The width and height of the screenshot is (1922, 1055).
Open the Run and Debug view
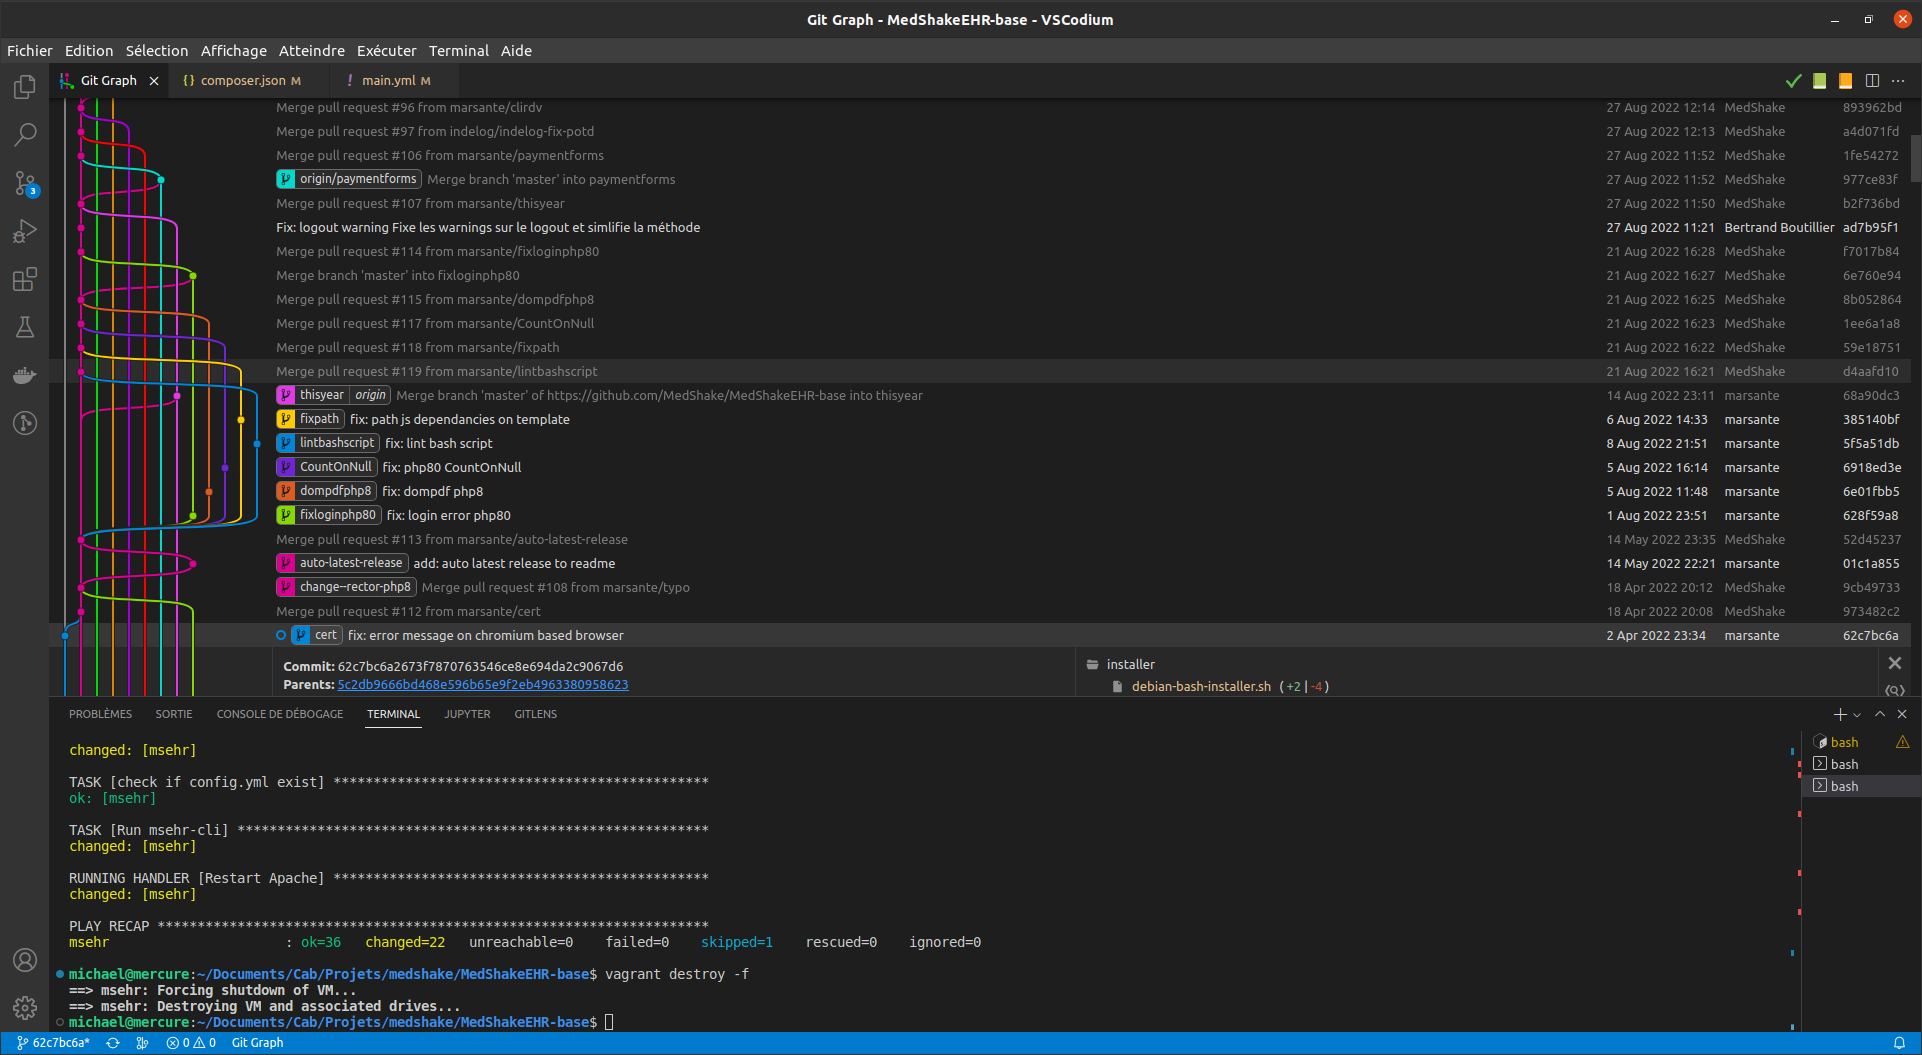[25, 232]
